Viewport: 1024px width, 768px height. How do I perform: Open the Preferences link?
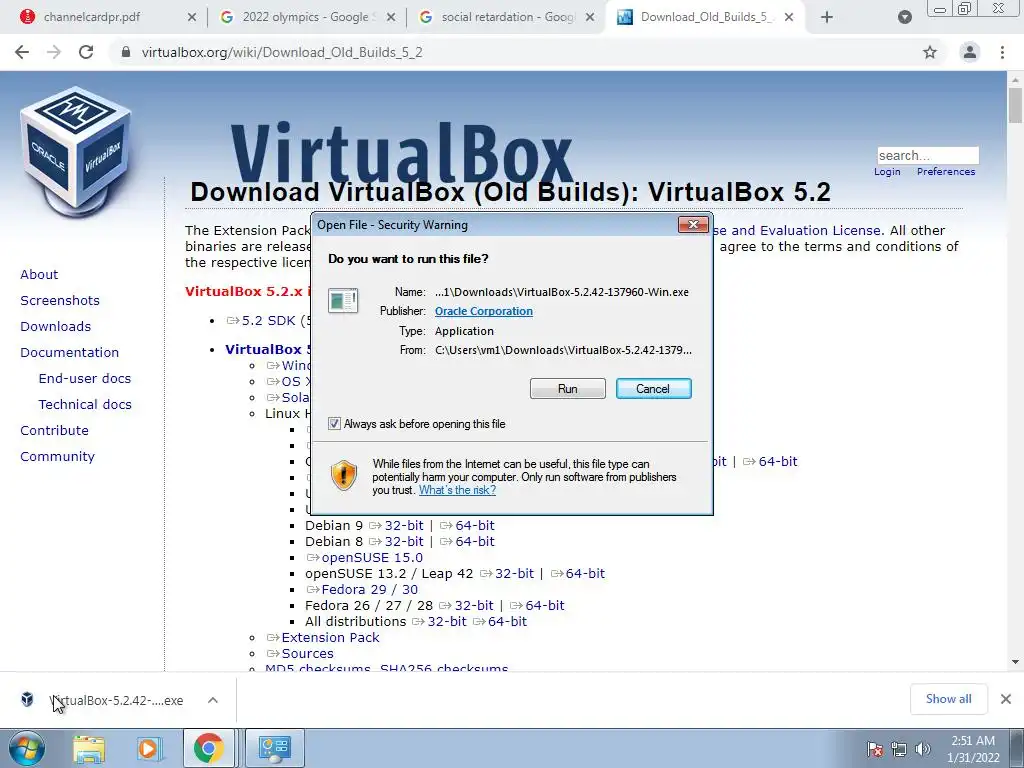point(946,172)
